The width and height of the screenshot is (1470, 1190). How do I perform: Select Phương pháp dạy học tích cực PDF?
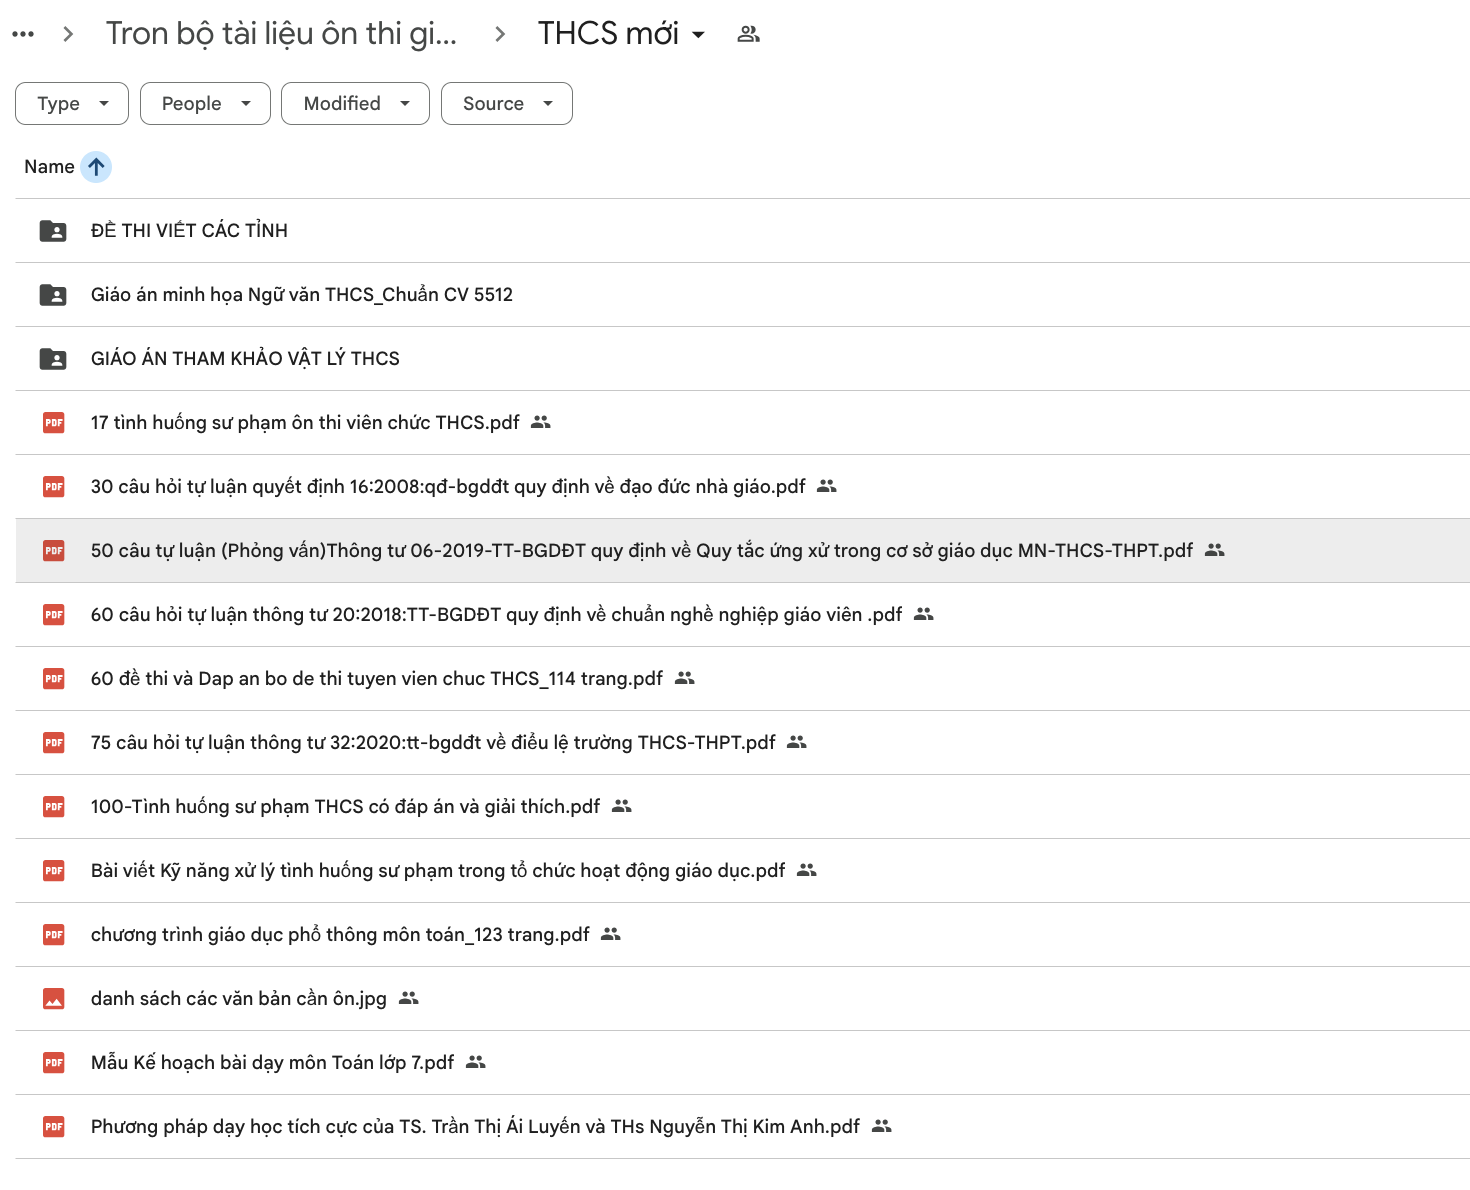coord(475,1127)
